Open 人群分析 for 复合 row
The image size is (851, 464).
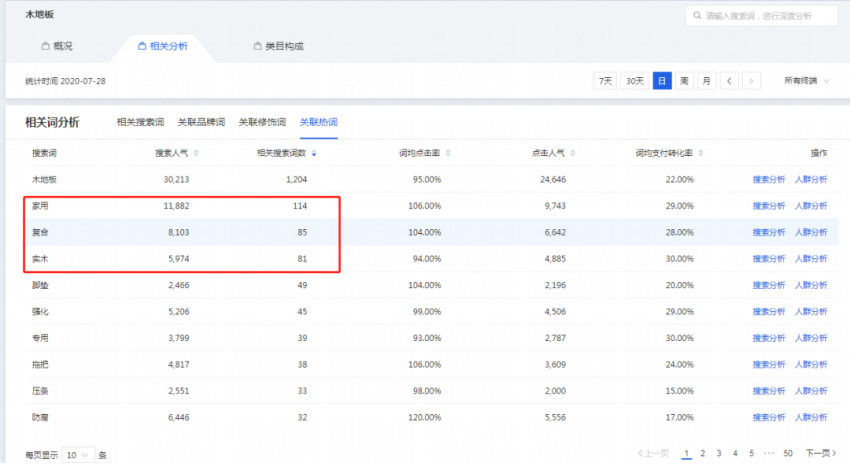pyautogui.click(x=811, y=232)
